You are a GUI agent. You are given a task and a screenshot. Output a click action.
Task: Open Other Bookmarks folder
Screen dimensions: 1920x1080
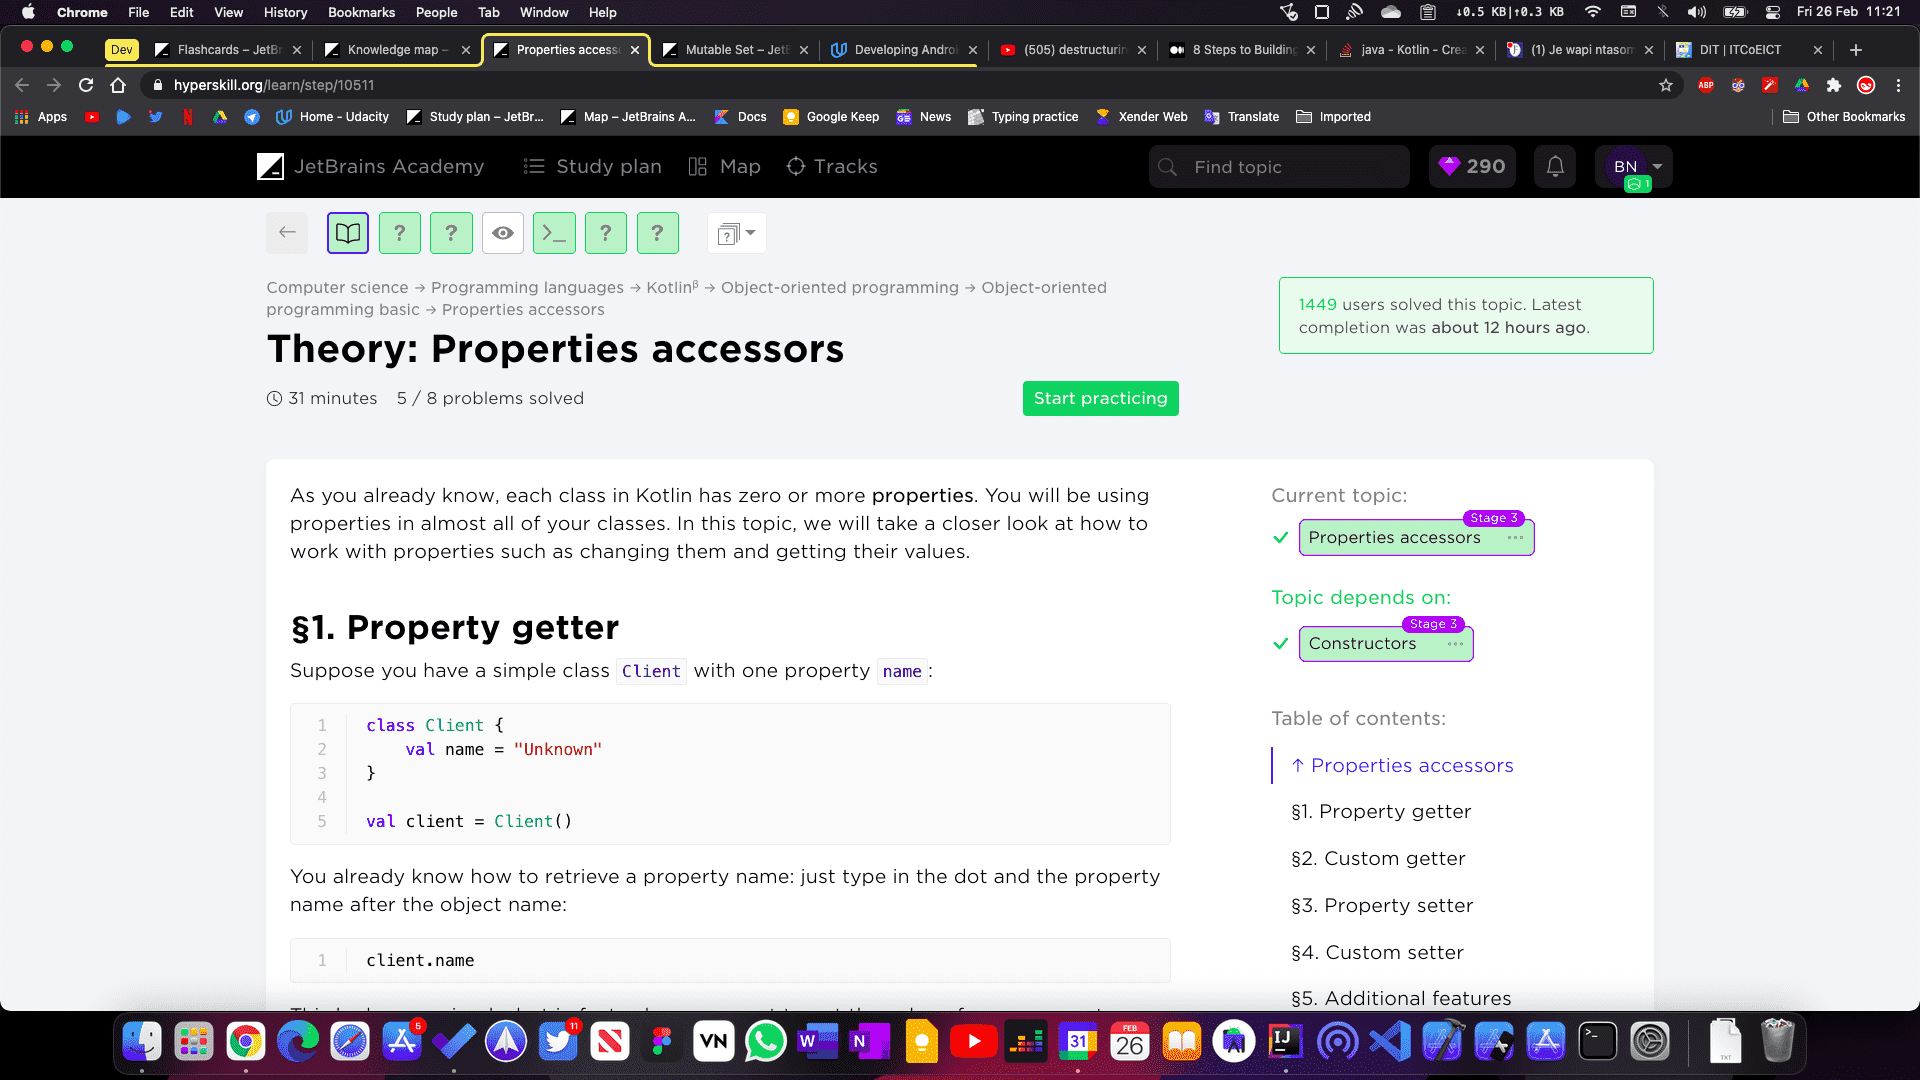click(1844, 117)
